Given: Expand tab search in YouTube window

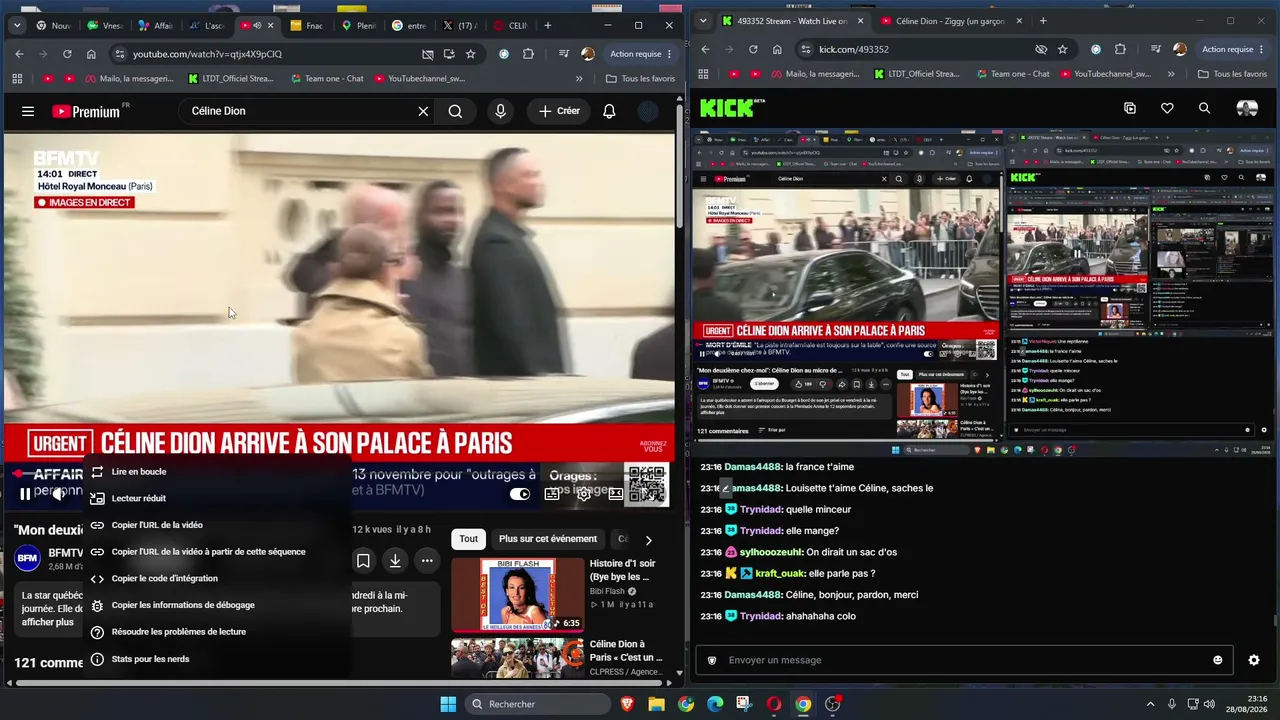Looking at the screenshot, I should coord(17,25).
